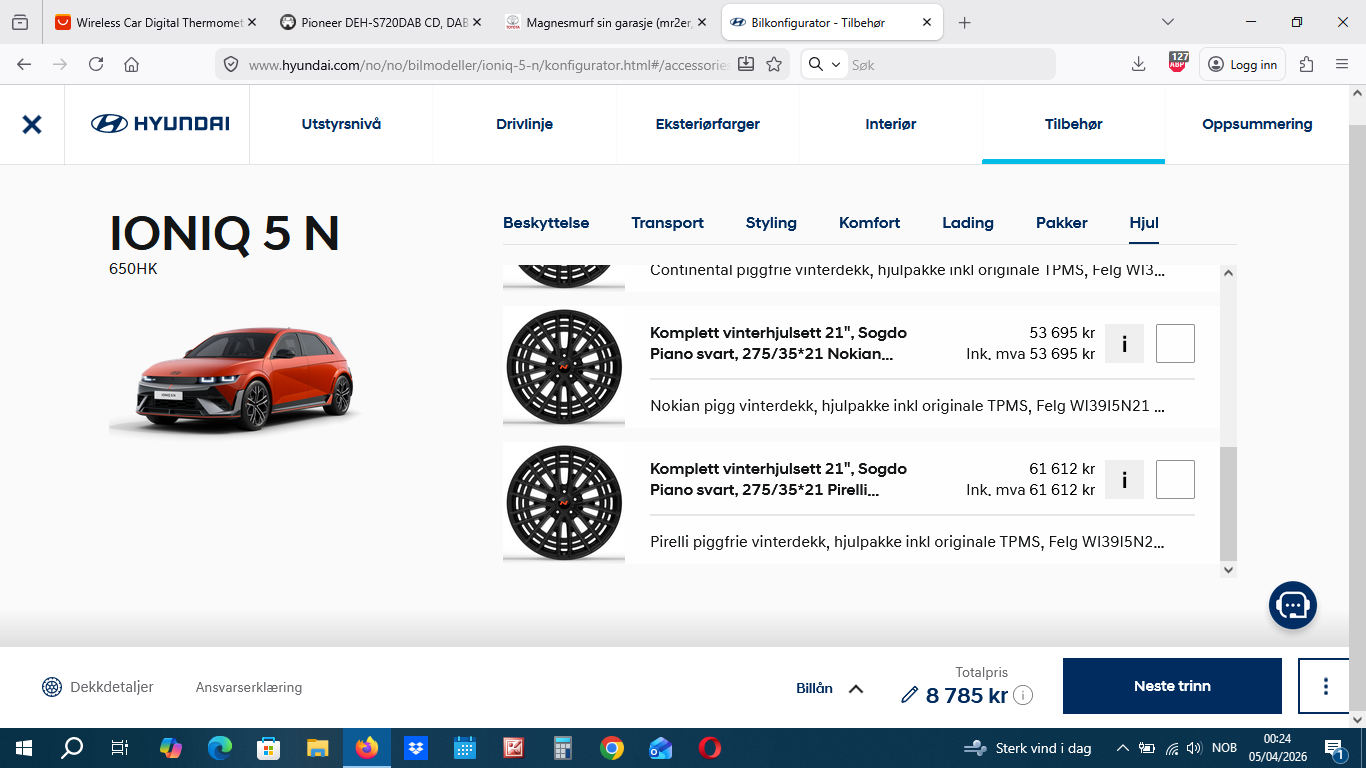Collapse the Billån section chevron
This screenshot has height=768, width=1366.
(x=854, y=687)
